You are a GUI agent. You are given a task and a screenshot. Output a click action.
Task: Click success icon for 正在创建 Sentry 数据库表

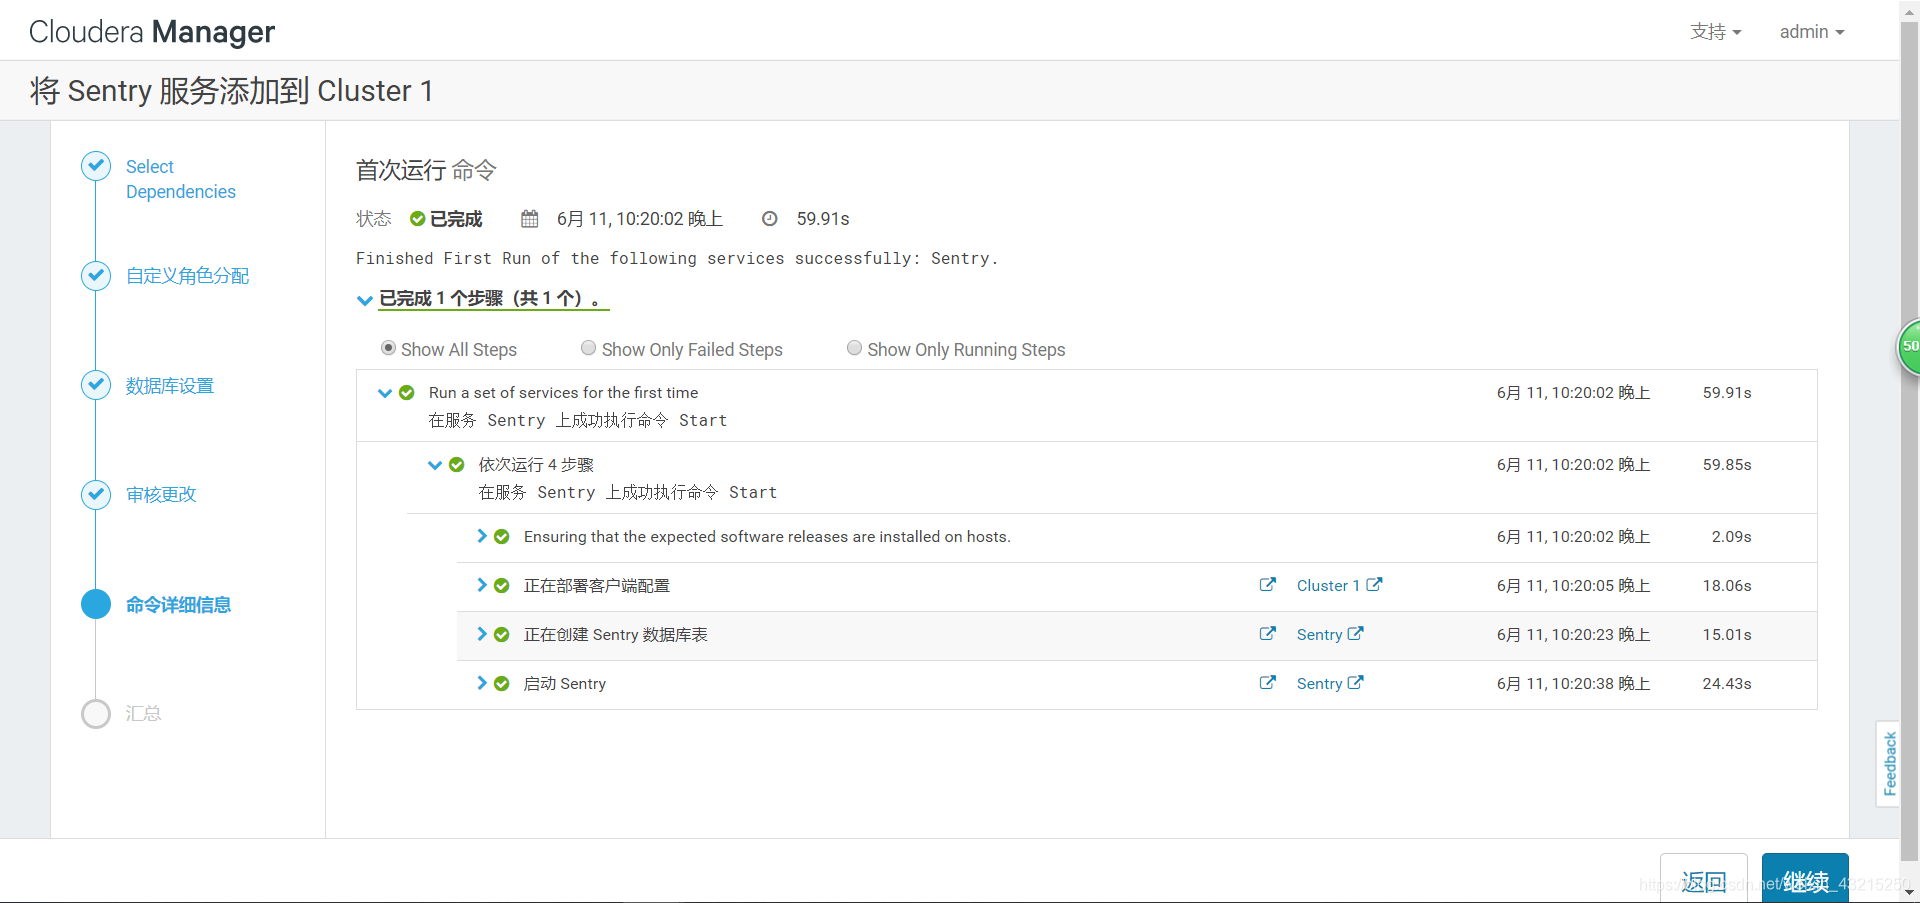(x=502, y=635)
